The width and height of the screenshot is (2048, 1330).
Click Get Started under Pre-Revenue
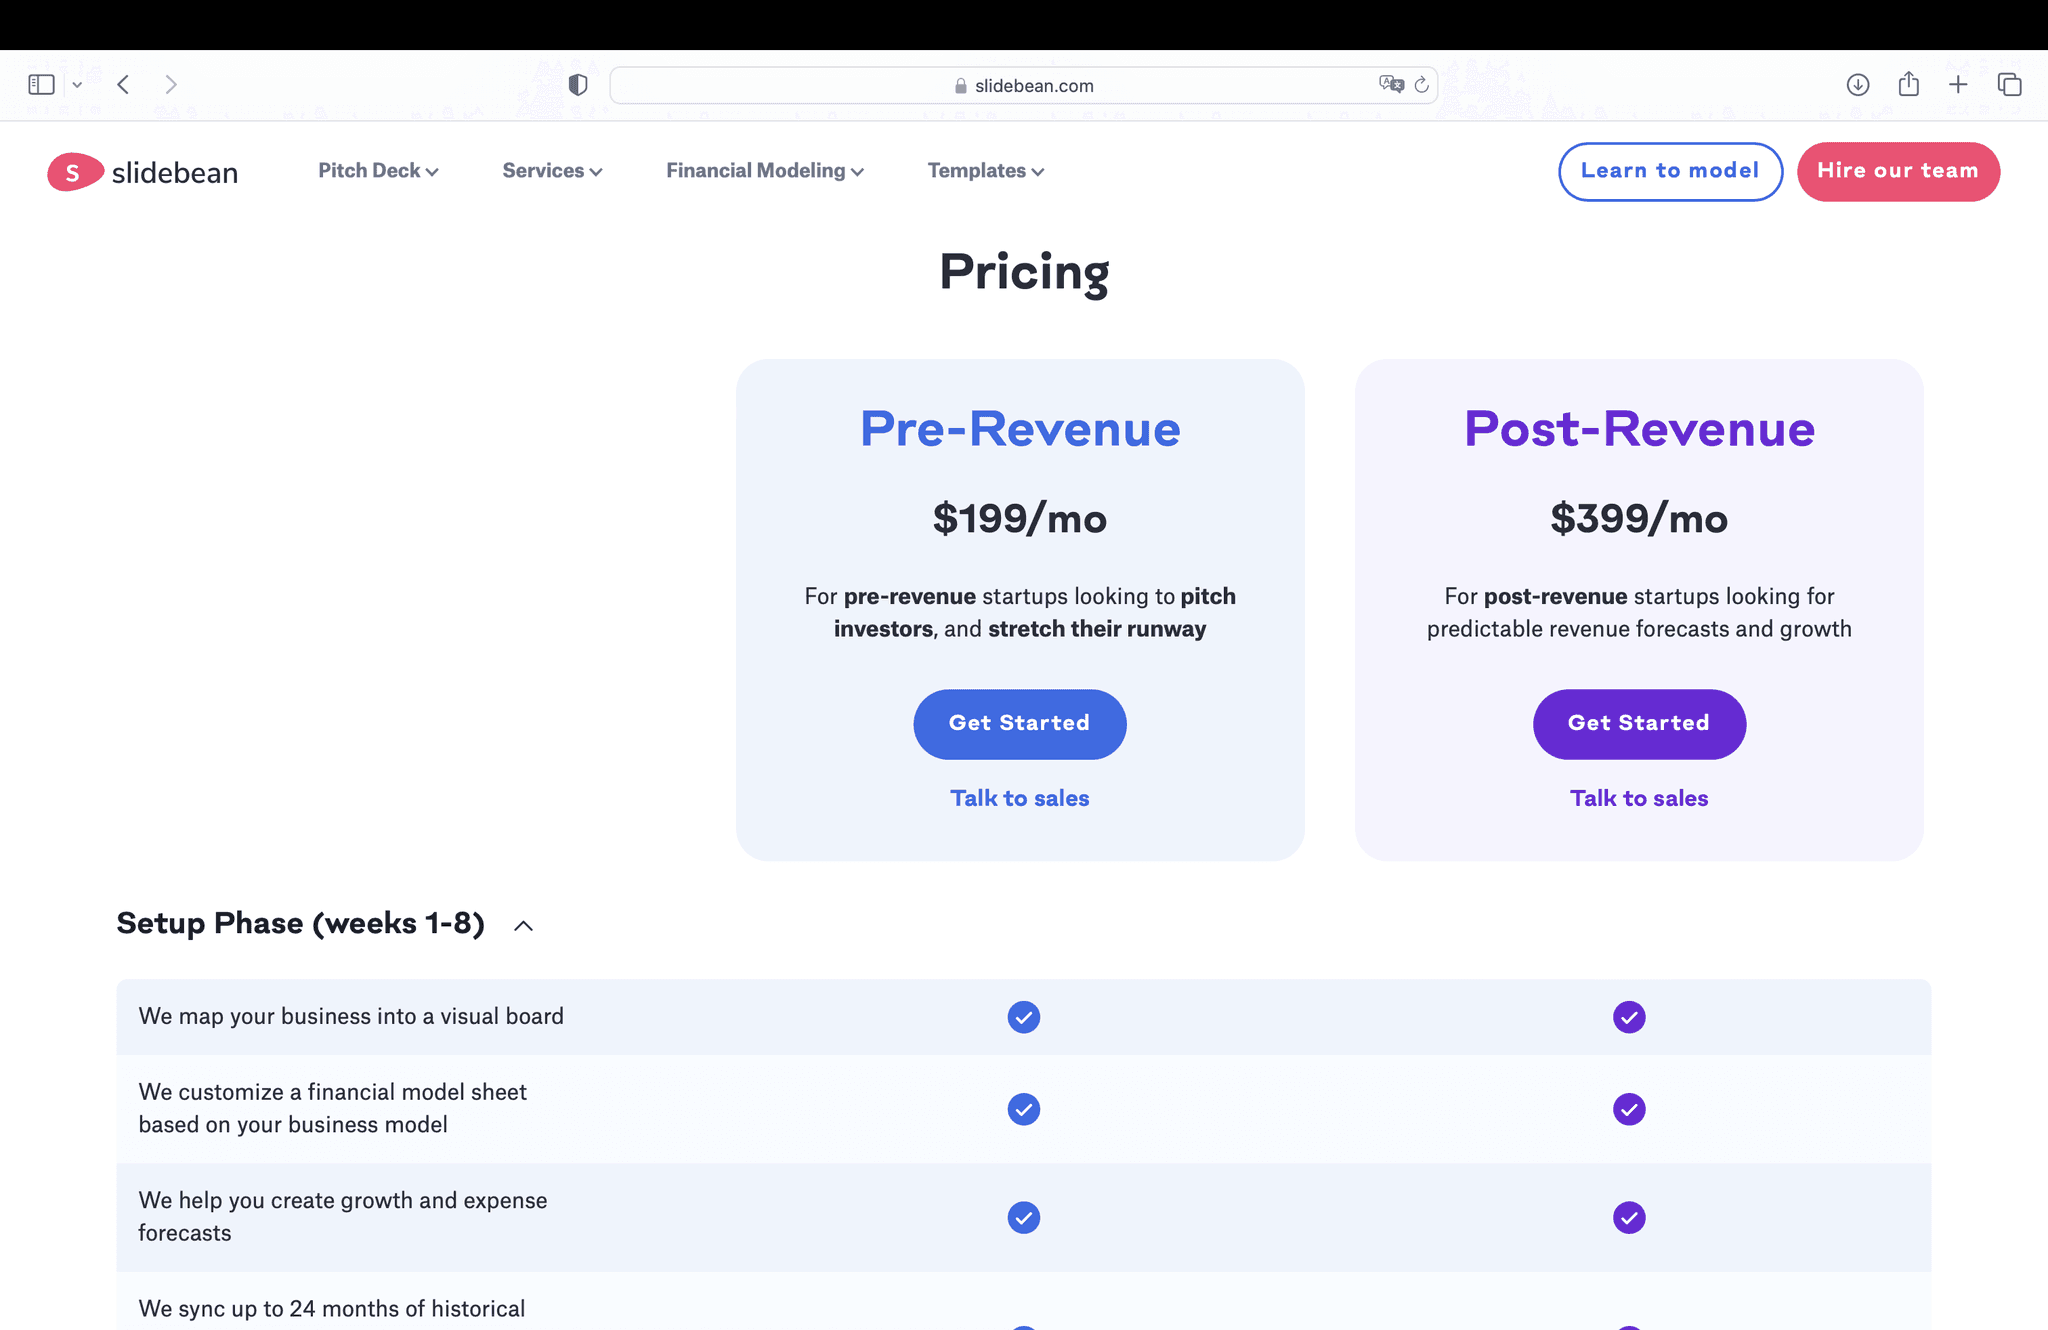(1019, 724)
